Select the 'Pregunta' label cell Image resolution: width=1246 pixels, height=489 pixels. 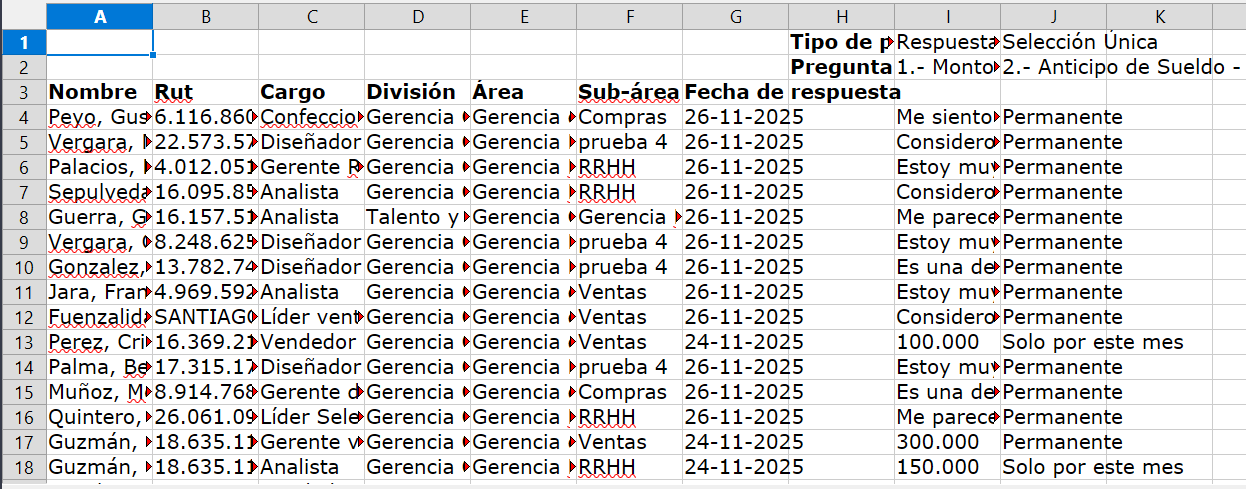[841, 67]
